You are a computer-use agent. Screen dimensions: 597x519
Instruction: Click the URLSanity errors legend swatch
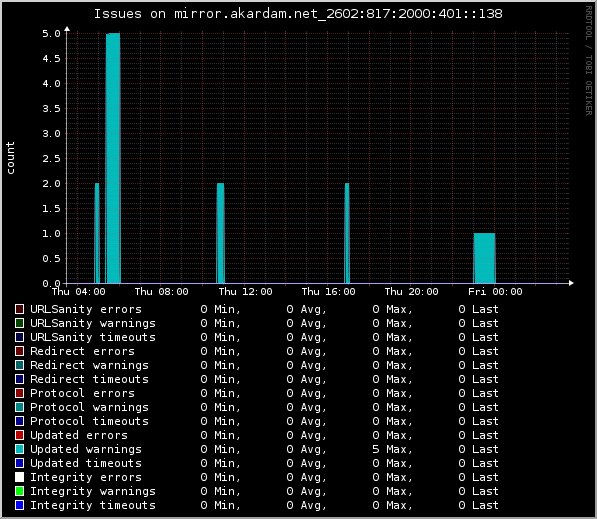click(x=19, y=309)
